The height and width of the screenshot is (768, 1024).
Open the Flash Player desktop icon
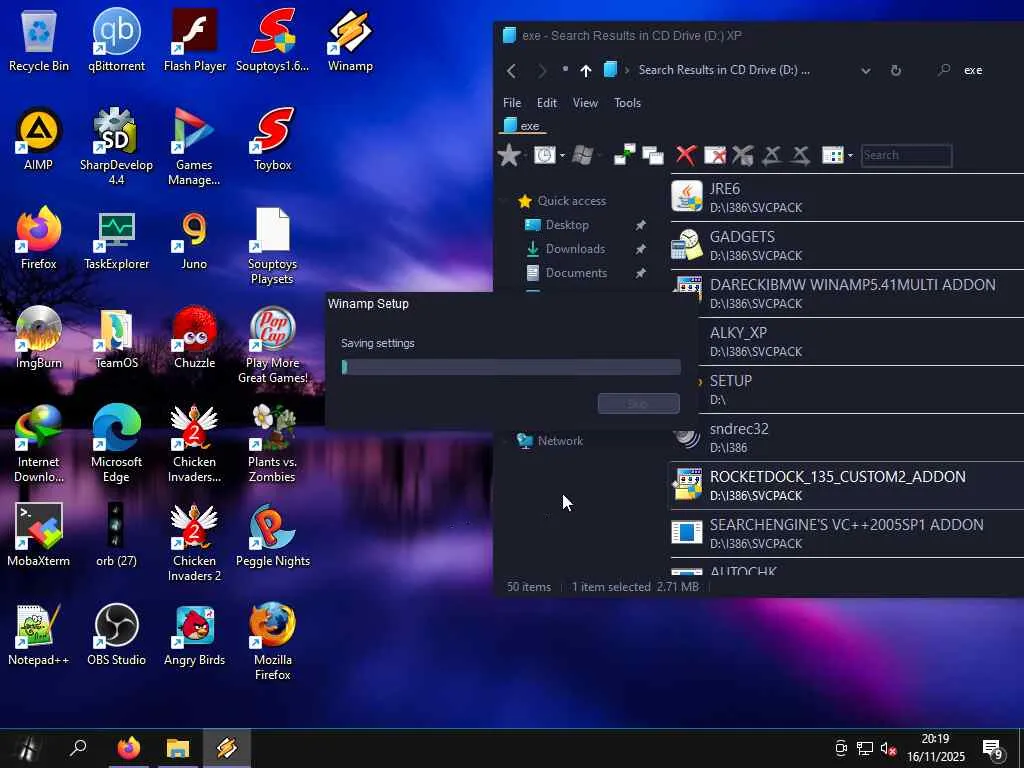[195, 39]
